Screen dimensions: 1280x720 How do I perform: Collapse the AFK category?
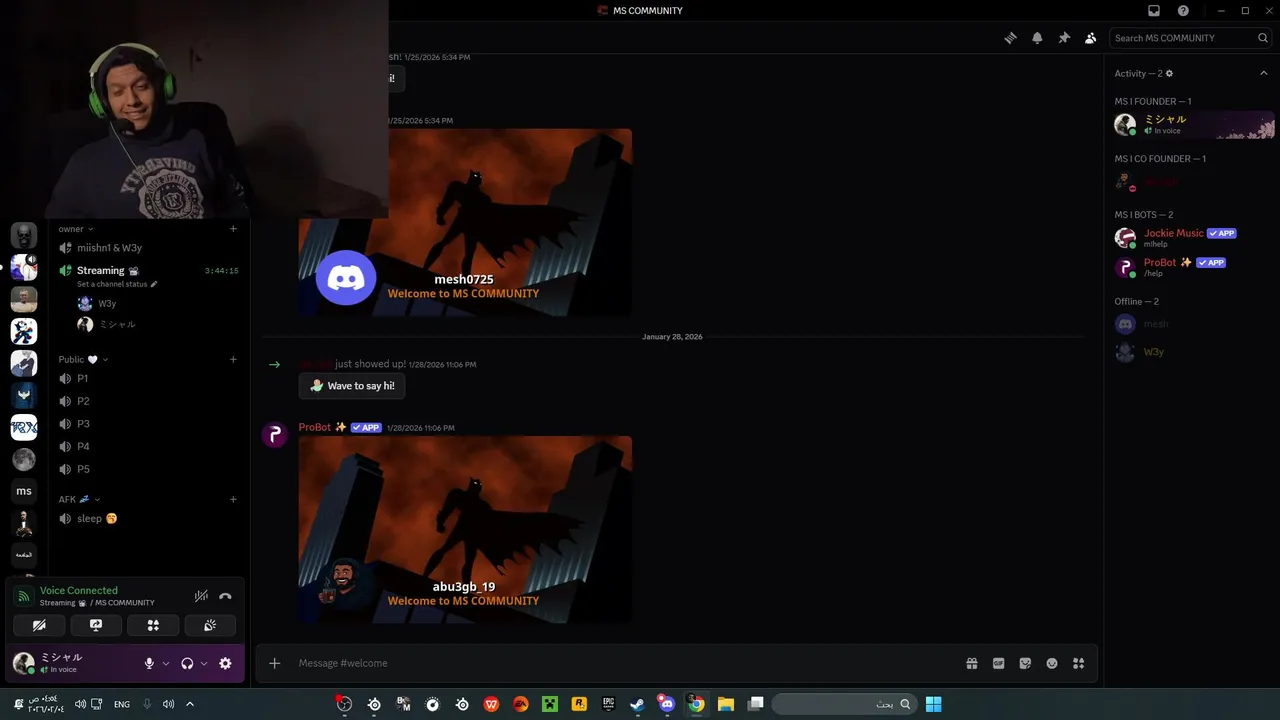(79, 499)
